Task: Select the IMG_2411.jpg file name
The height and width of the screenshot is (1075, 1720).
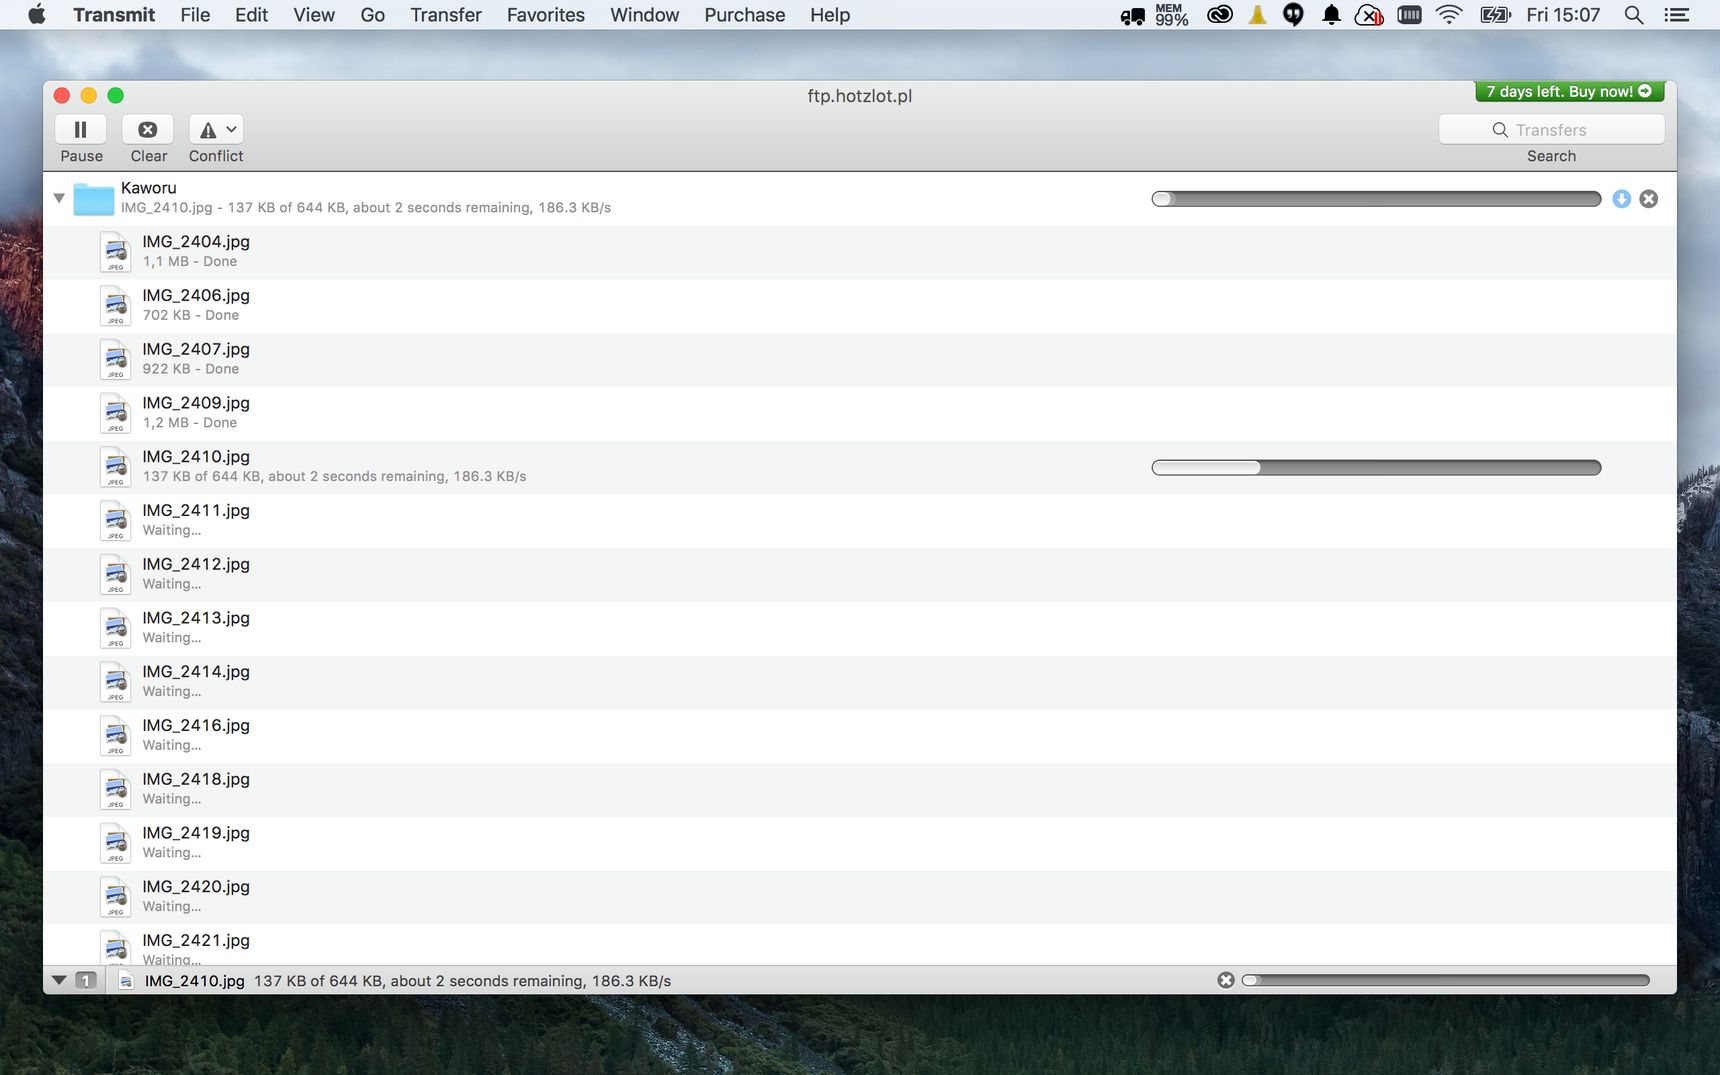Action: point(196,511)
